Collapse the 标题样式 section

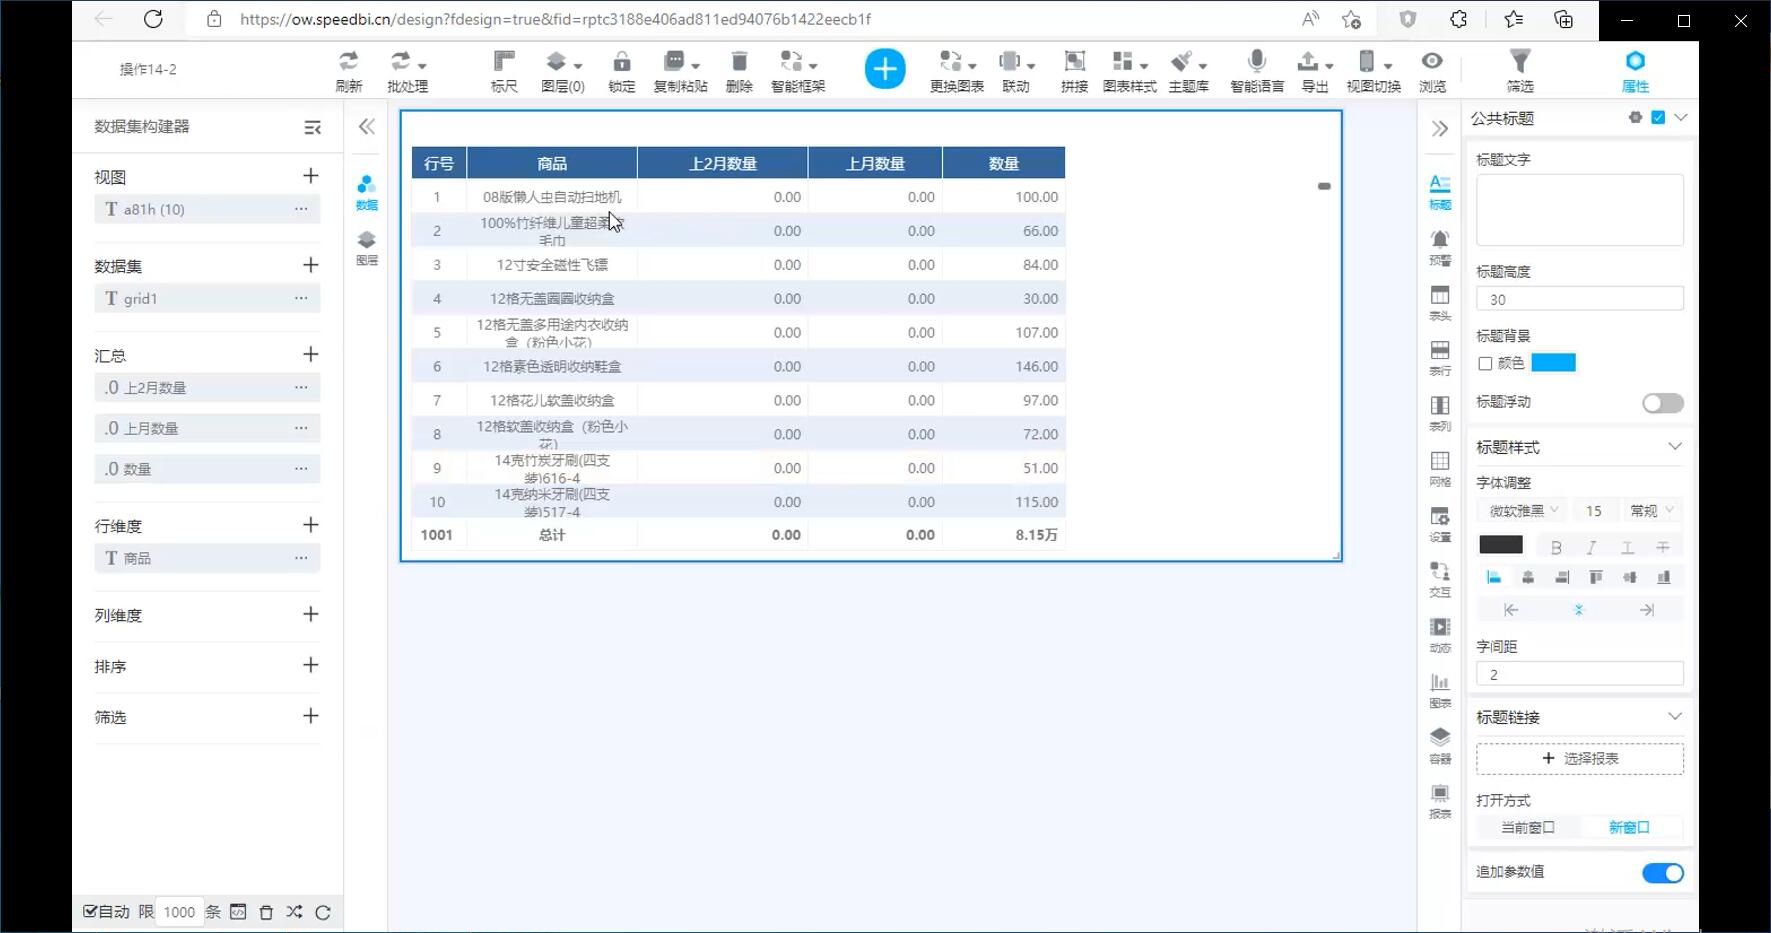click(x=1674, y=447)
